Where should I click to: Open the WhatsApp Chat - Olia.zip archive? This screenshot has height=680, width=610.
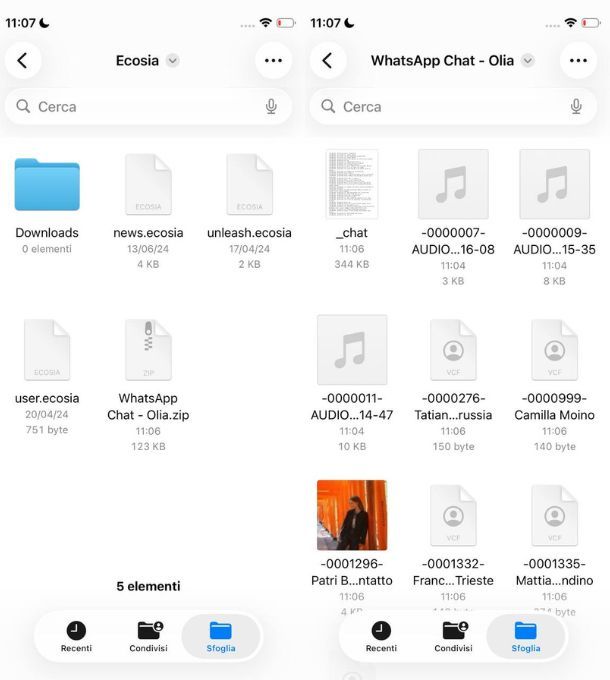(148, 350)
